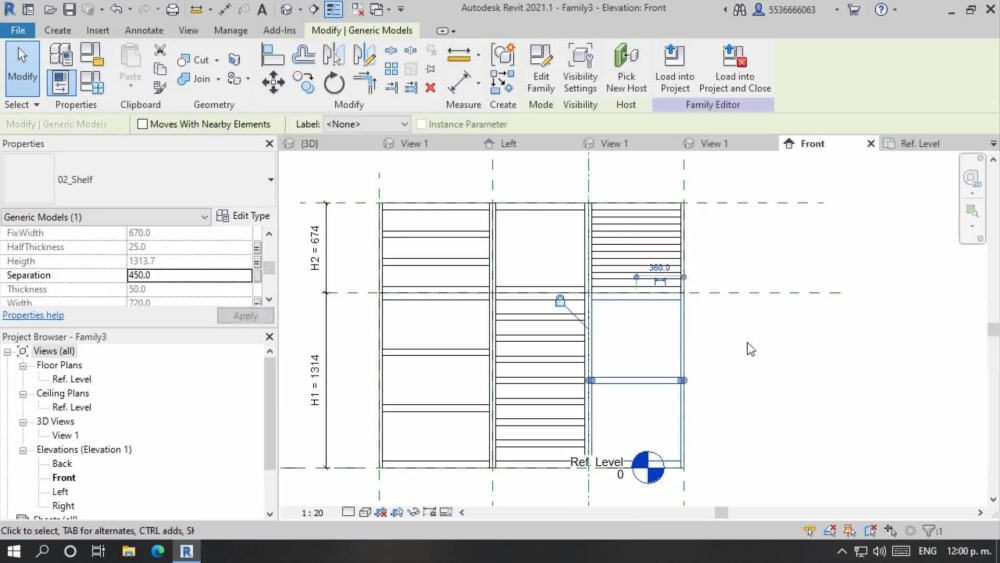The image size is (1000, 563).
Task: Open the Generic Models (1) filter dropdown
Action: pos(105,217)
